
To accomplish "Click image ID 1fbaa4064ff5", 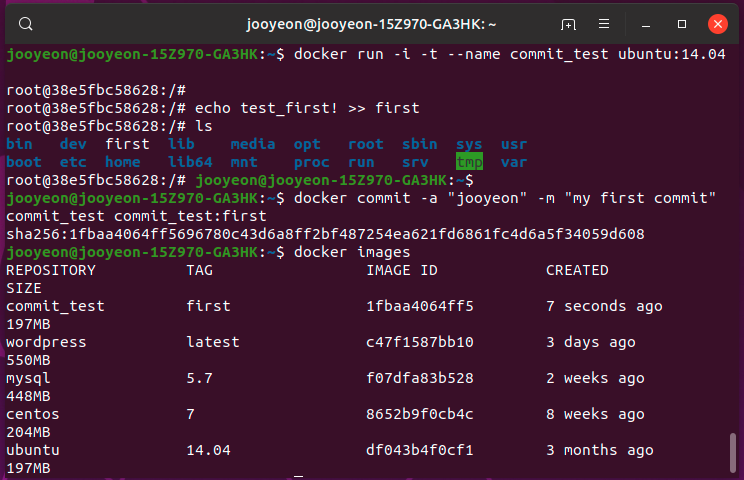I will pos(419,306).
